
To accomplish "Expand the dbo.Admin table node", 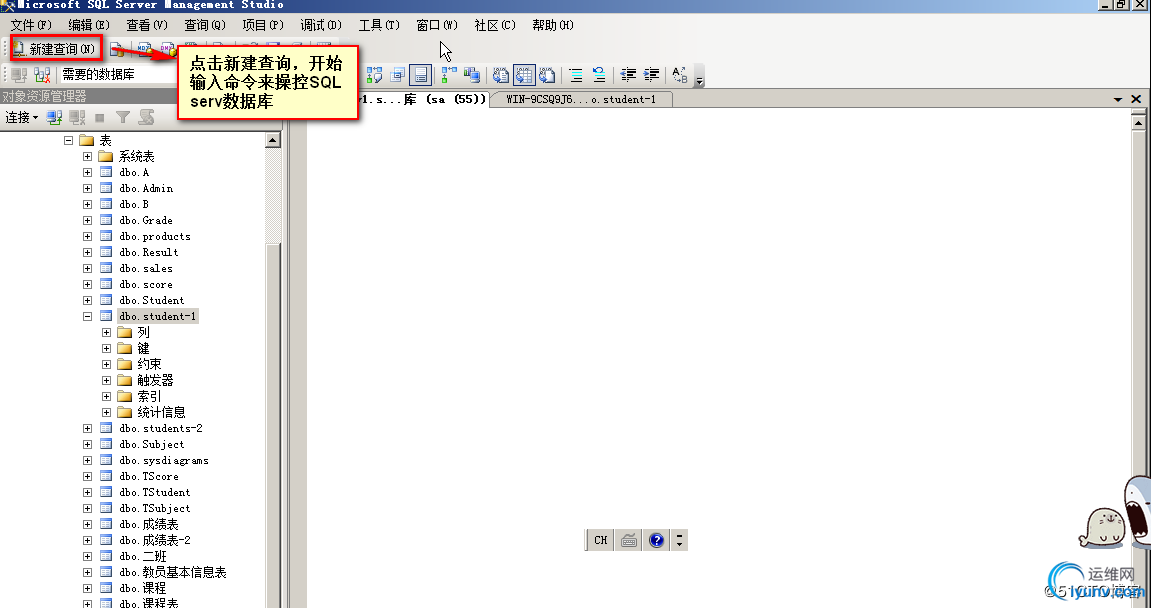I will 87,188.
